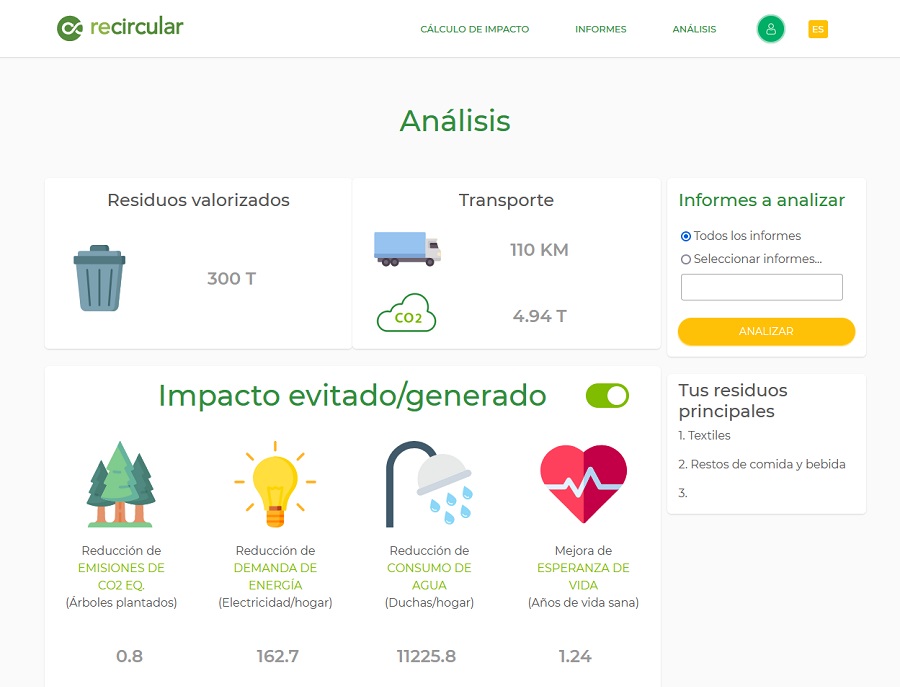Click the heart life expectancy icon

click(x=583, y=484)
